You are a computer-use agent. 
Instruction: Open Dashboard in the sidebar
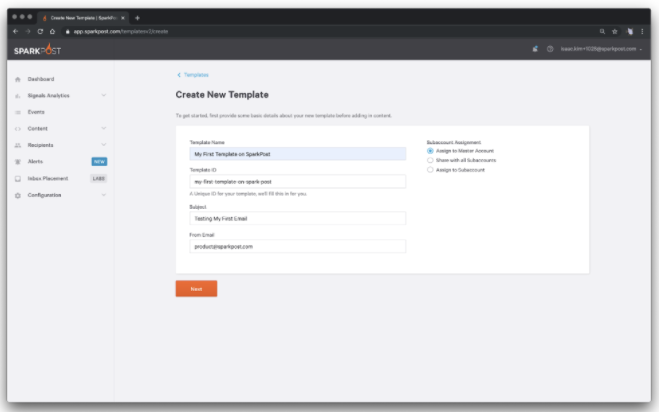41,79
